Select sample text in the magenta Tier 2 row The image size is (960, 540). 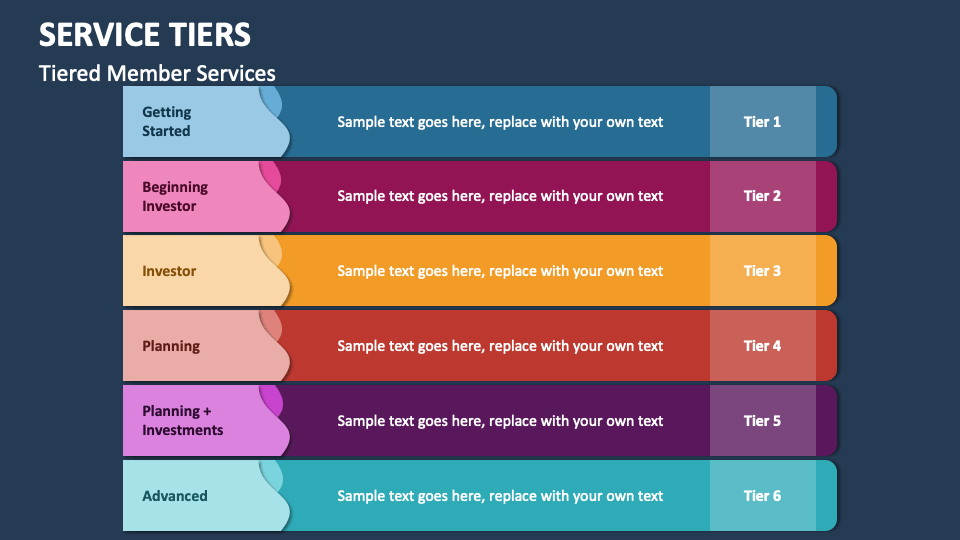pos(500,196)
